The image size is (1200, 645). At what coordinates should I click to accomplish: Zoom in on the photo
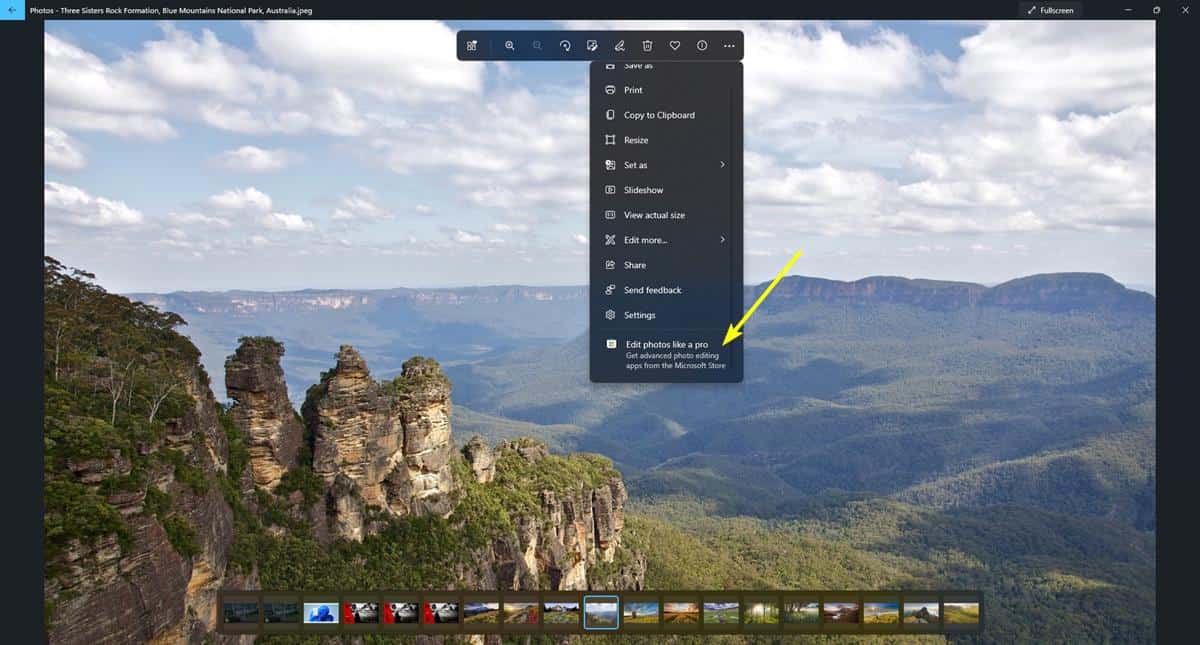(x=510, y=46)
